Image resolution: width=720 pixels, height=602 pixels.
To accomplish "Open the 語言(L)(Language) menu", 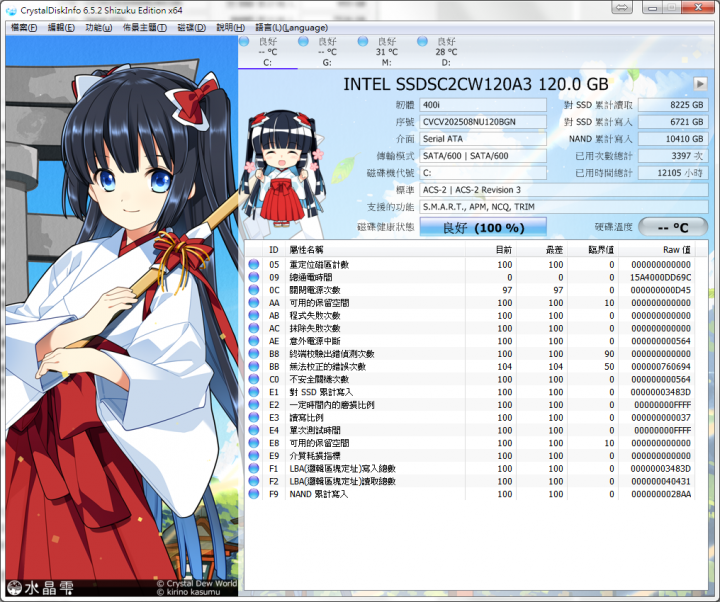I will tap(292, 28).
